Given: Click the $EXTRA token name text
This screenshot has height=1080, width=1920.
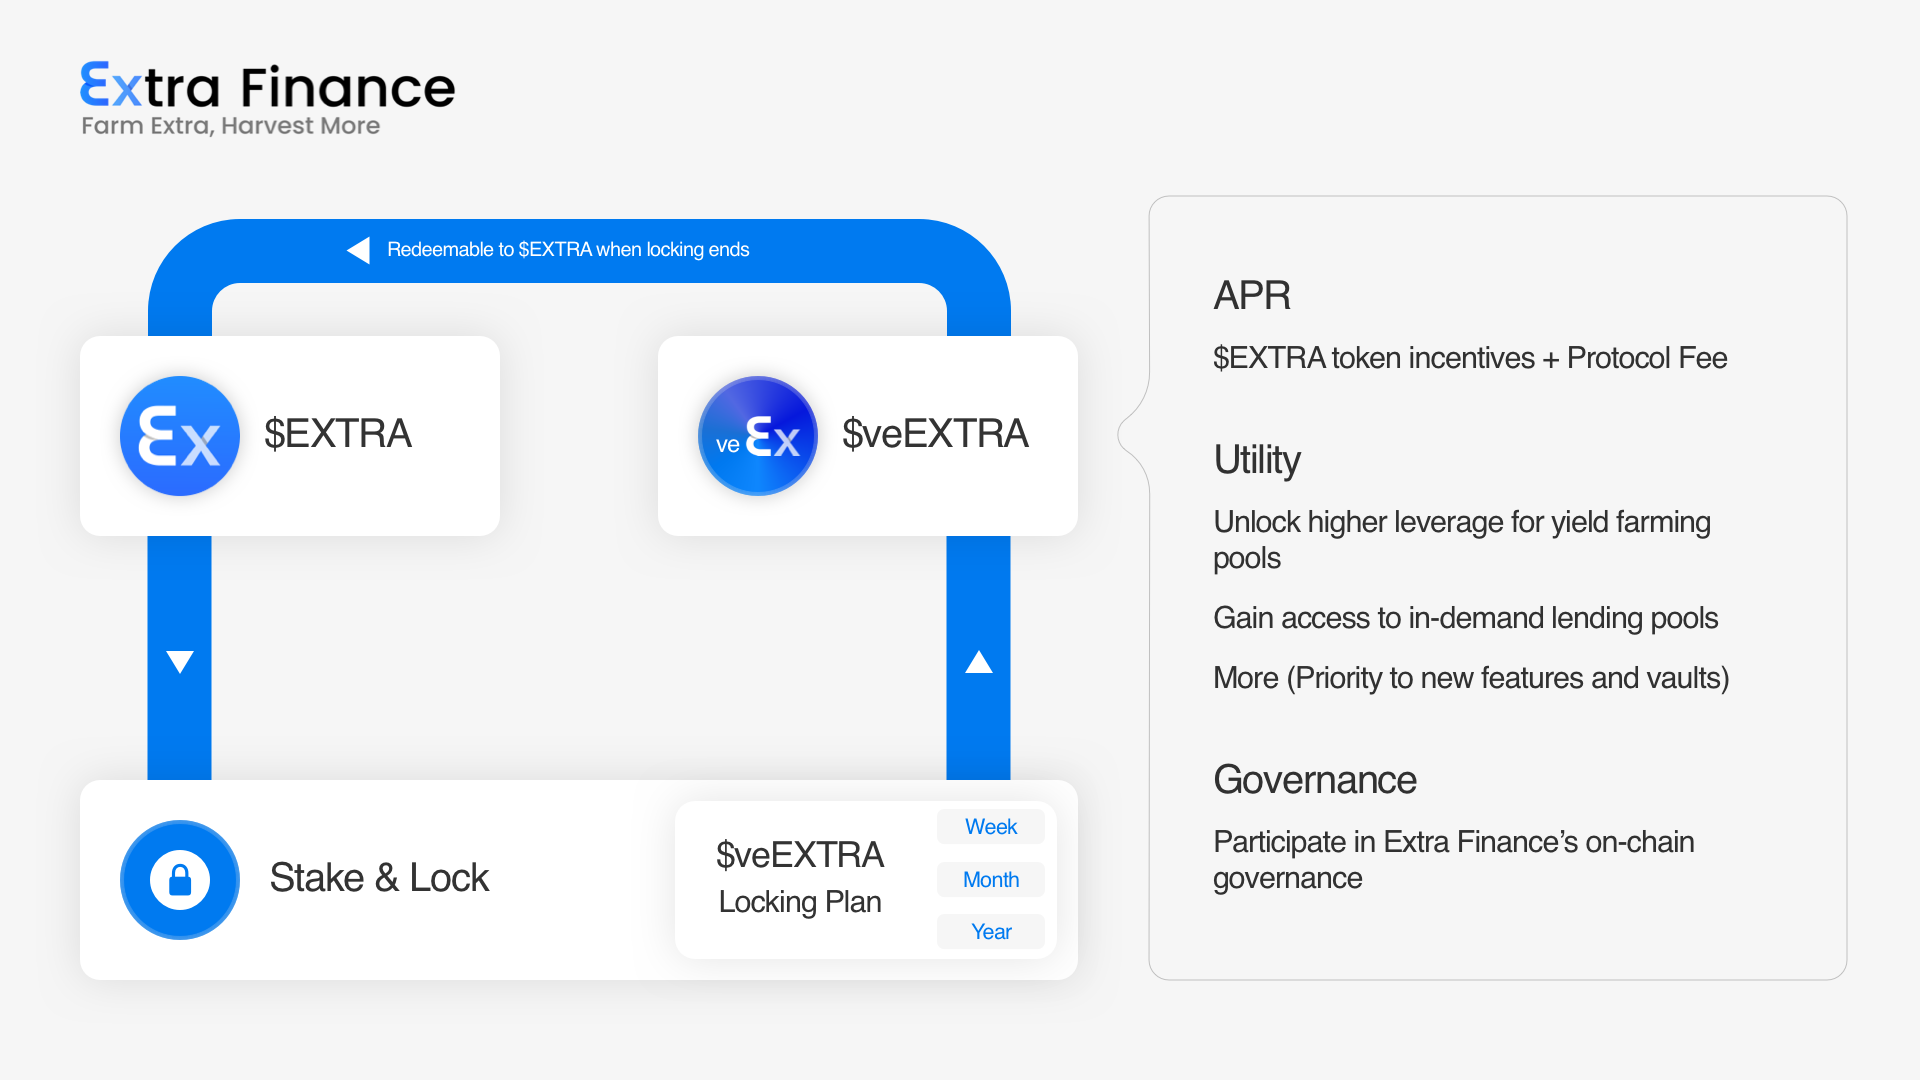Looking at the screenshot, I should pyautogui.click(x=338, y=434).
